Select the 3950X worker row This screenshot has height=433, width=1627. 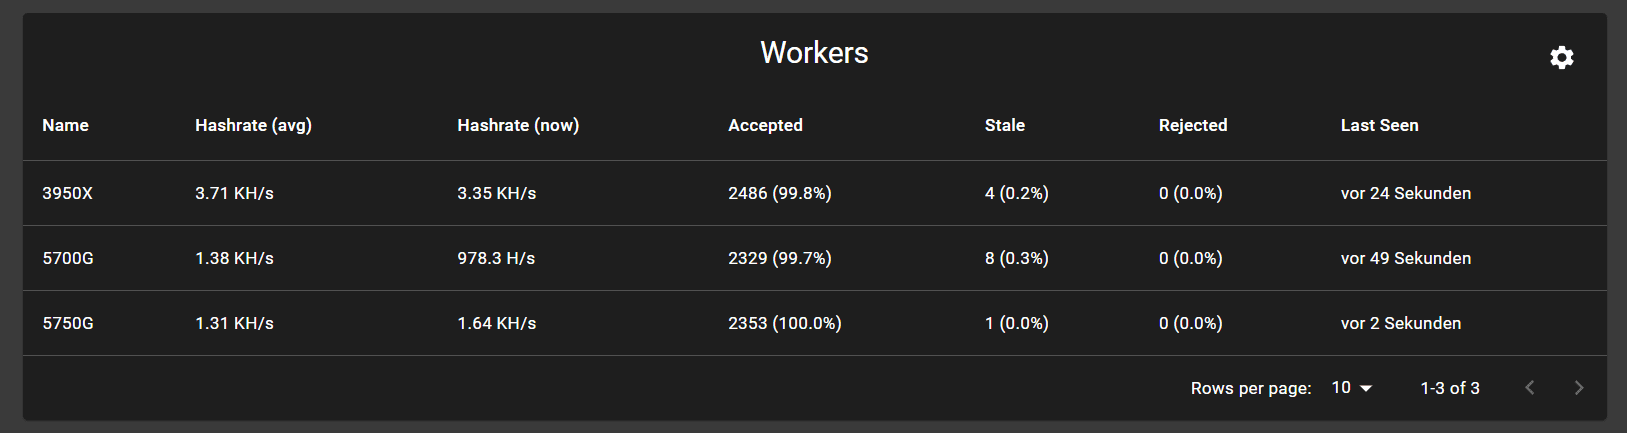pos(67,193)
